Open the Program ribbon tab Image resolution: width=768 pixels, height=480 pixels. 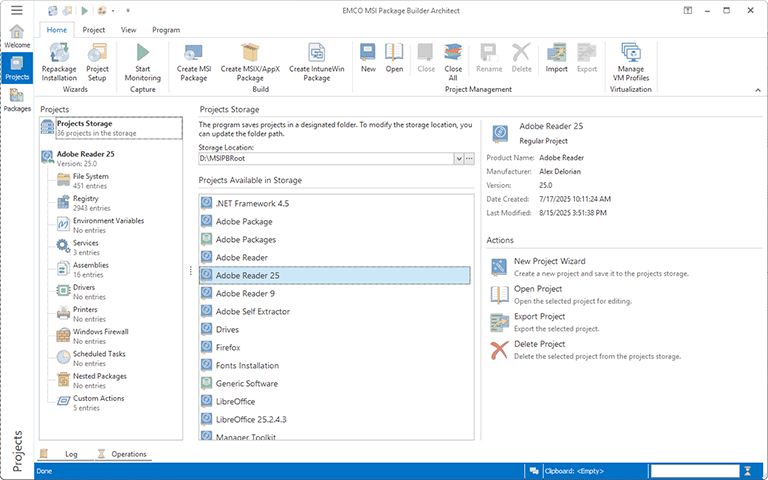point(166,30)
